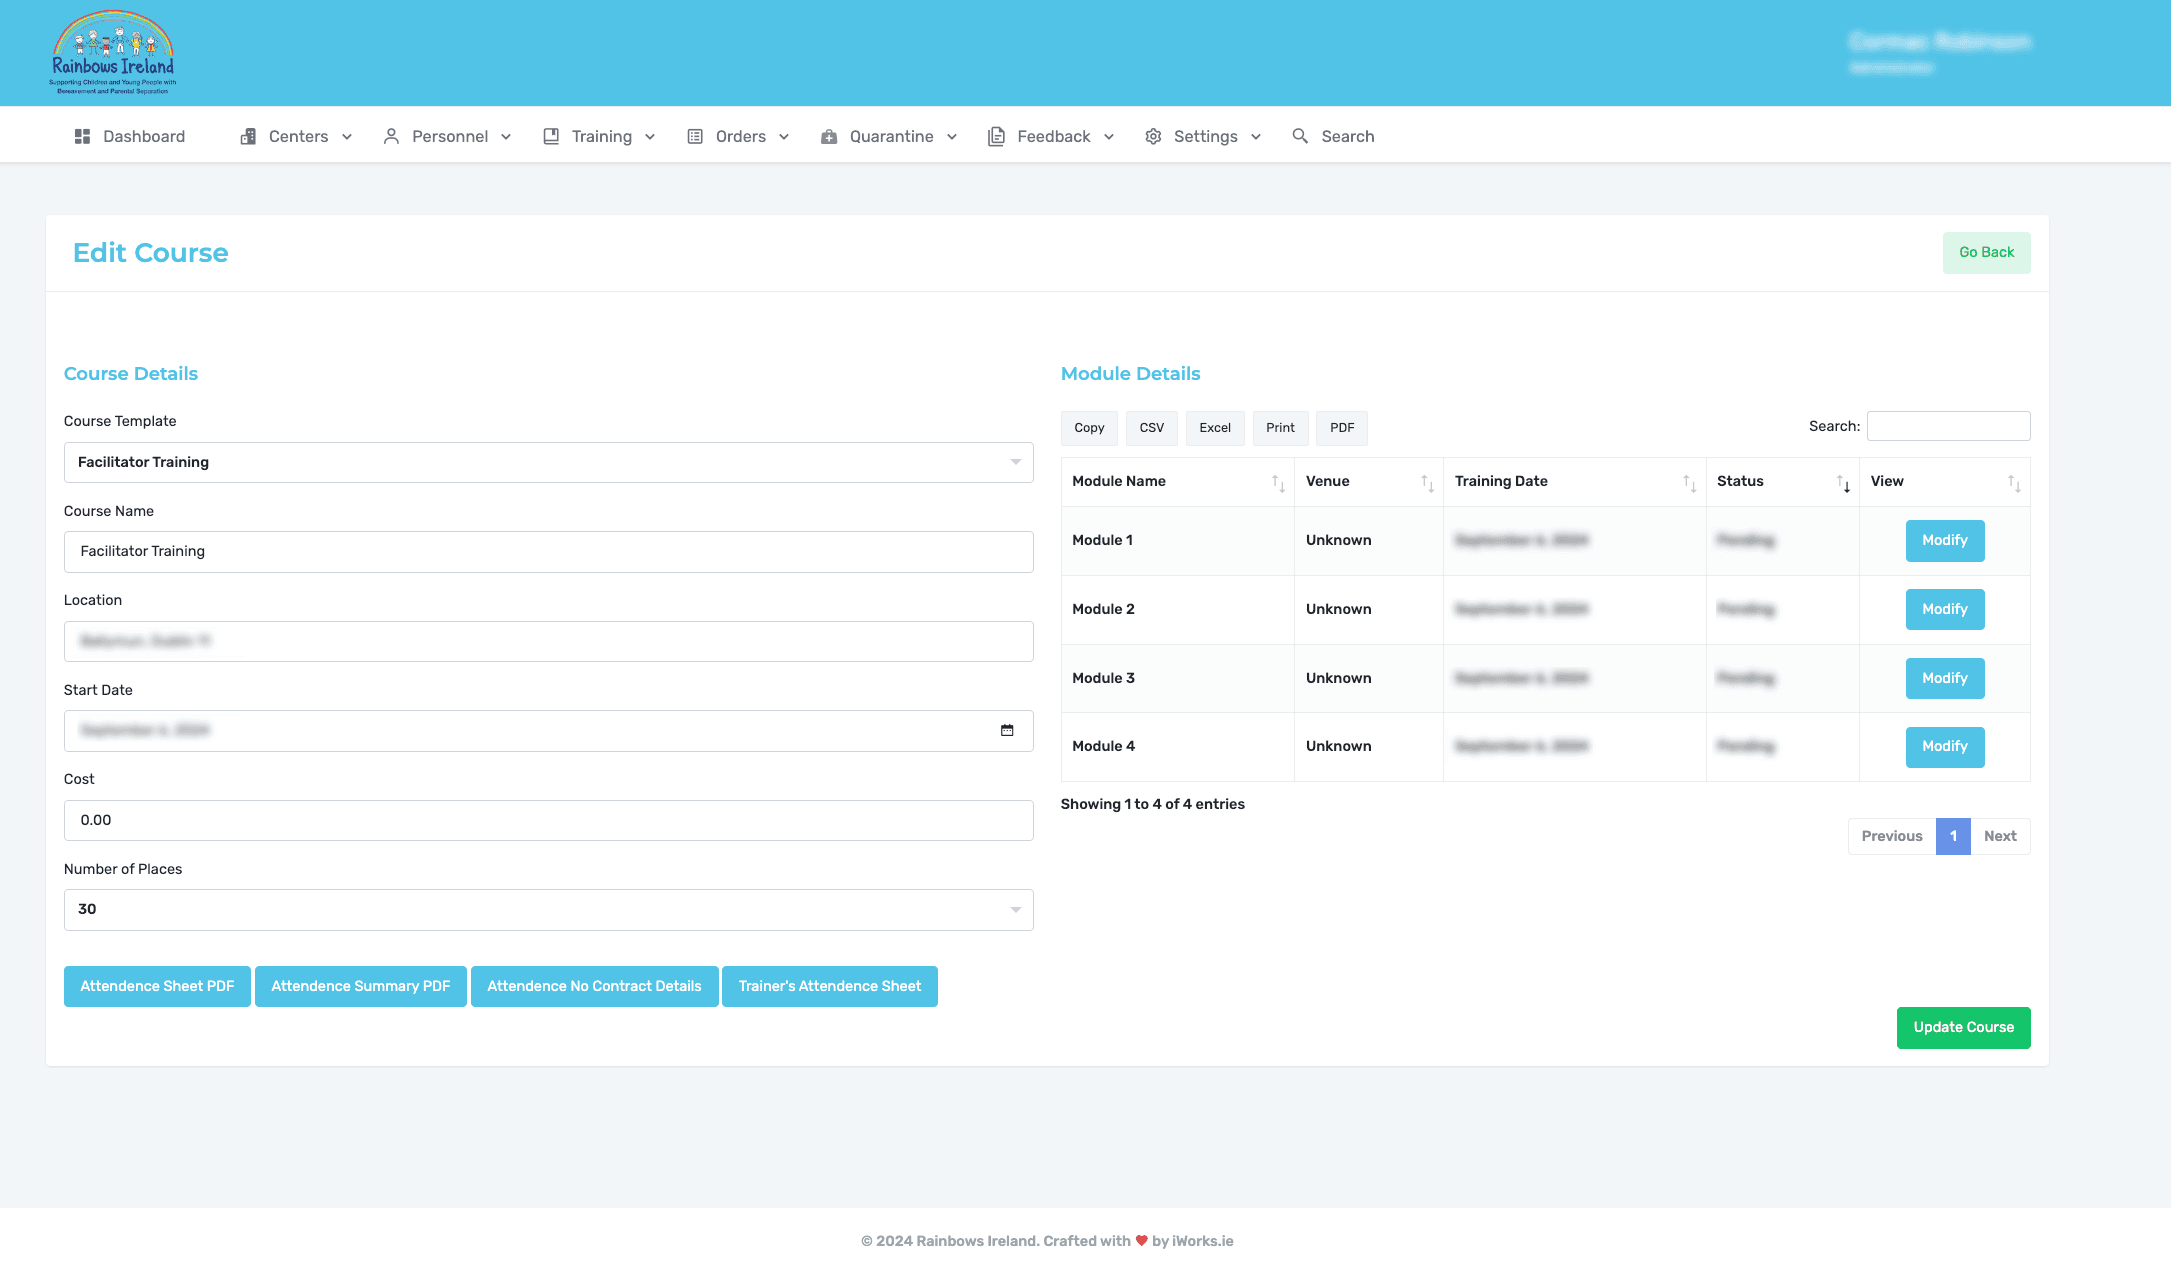Sort table by Venue column arrows
2171x1269 pixels.
point(1427,483)
